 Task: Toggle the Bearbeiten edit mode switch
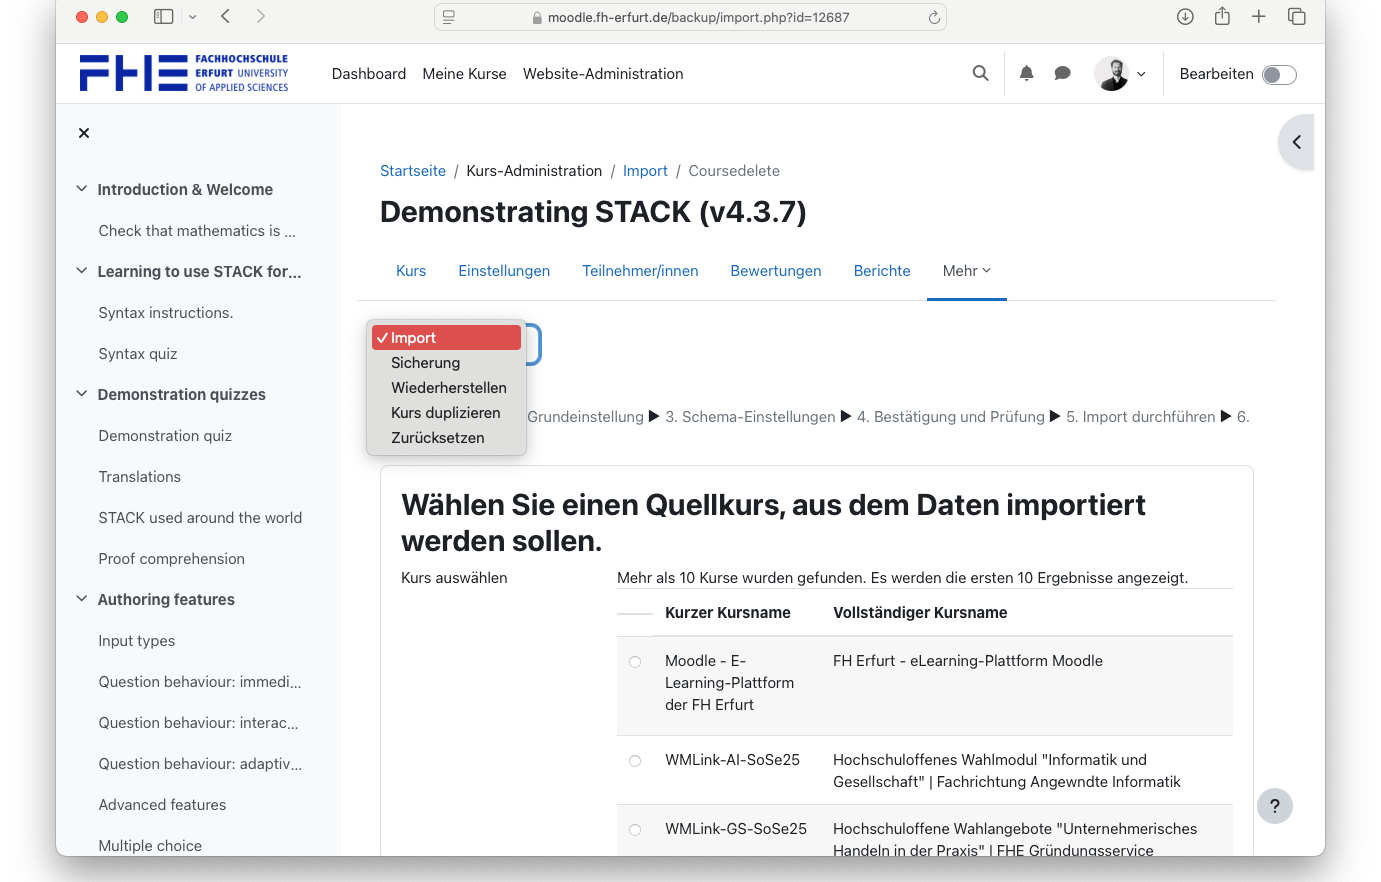tap(1278, 75)
